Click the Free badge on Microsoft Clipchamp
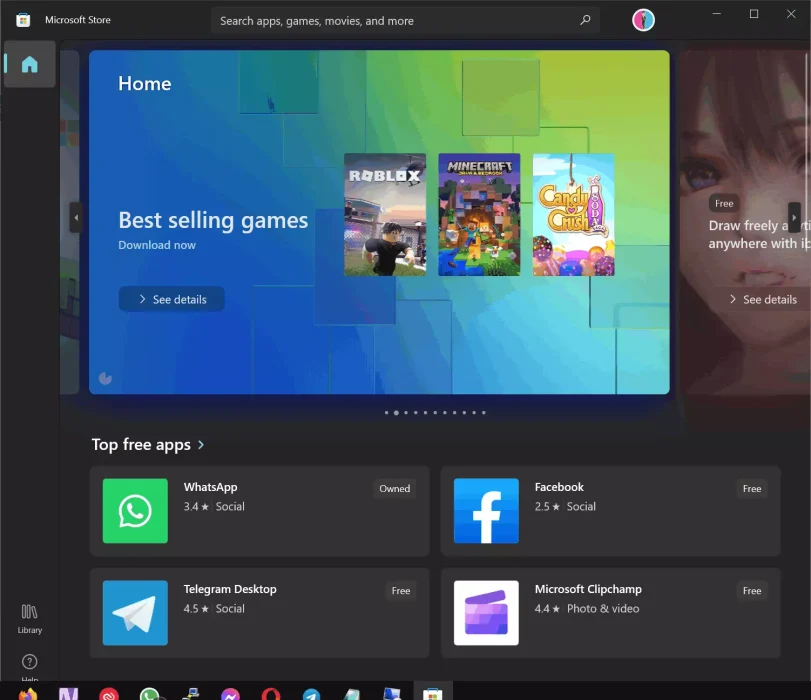Image resolution: width=811 pixels, height=700 pixels. tap(752, 590)
